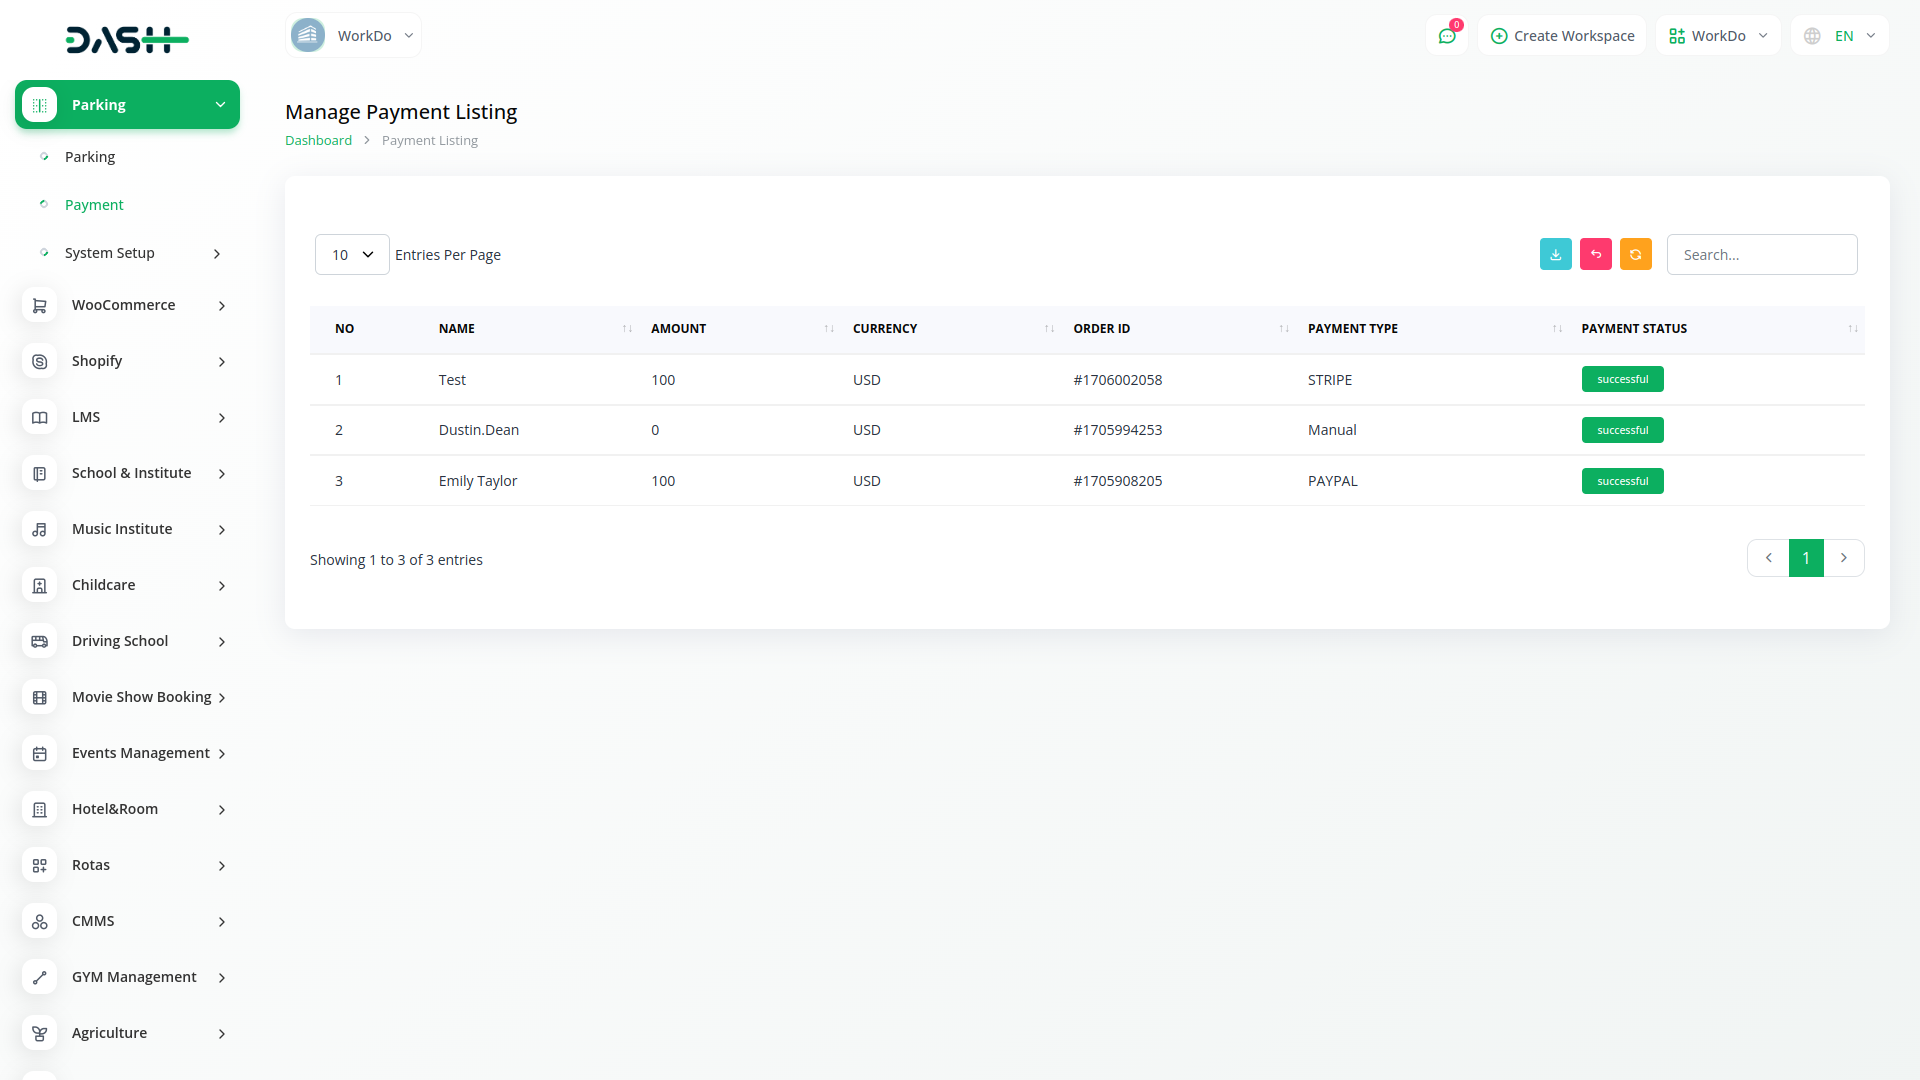Open the Parking submenu item

[90, 157]
